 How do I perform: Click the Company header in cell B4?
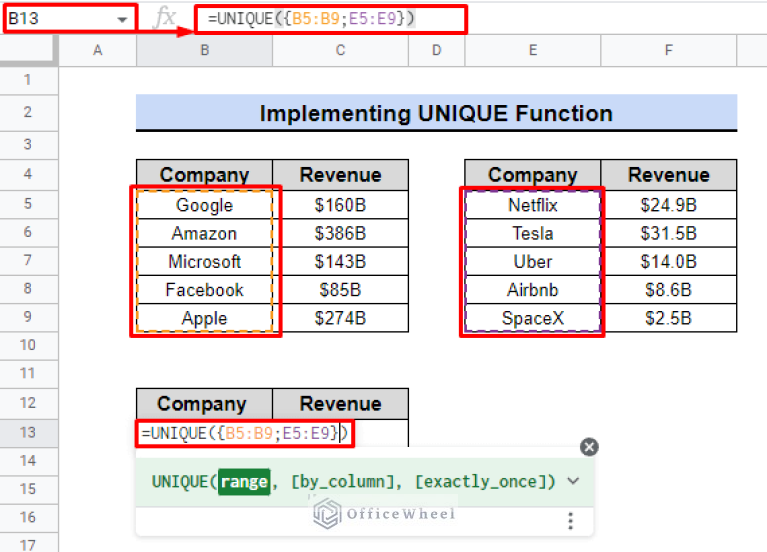204,175
